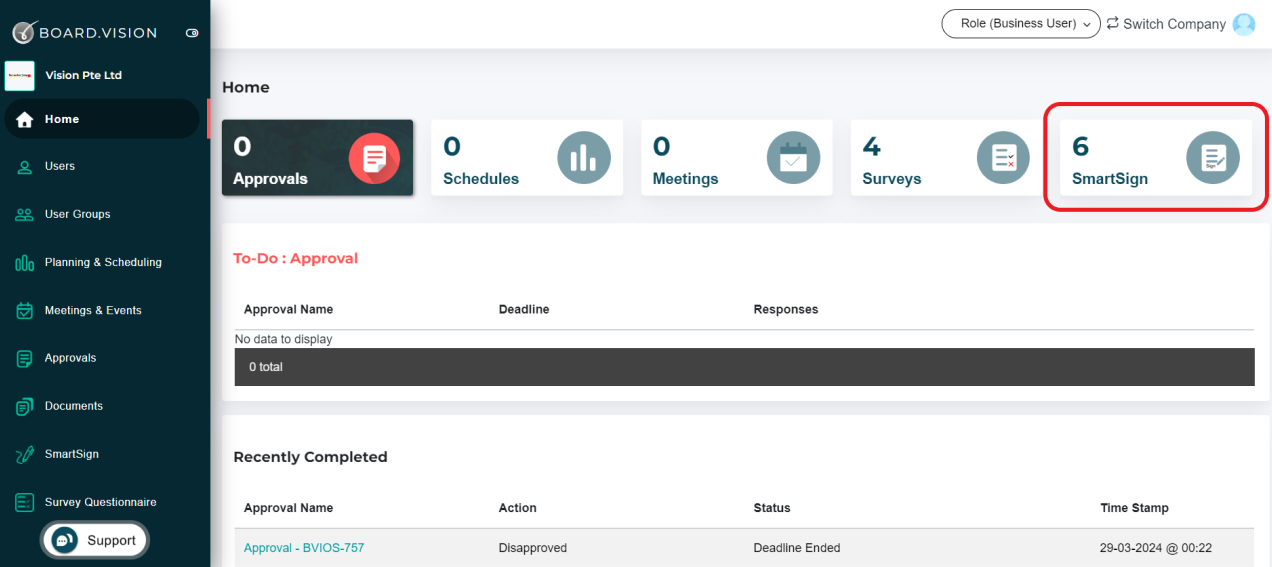Screen dimensions: 1272x567
Task: Click the Board.Vision logo icon
Action: point(24,32)
